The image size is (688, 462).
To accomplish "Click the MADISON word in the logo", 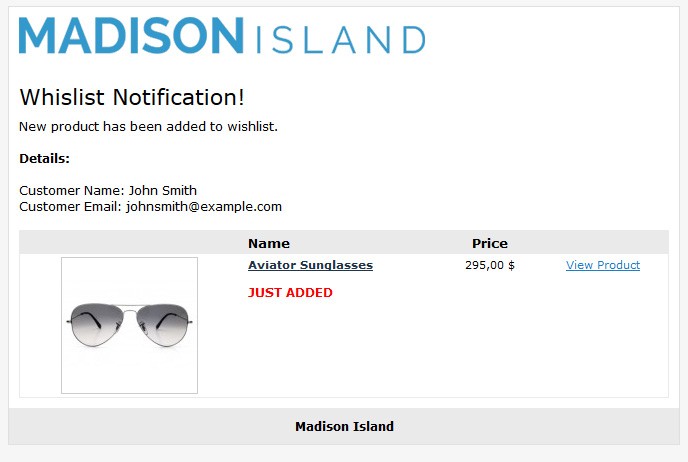I will [x=131, y=36].
